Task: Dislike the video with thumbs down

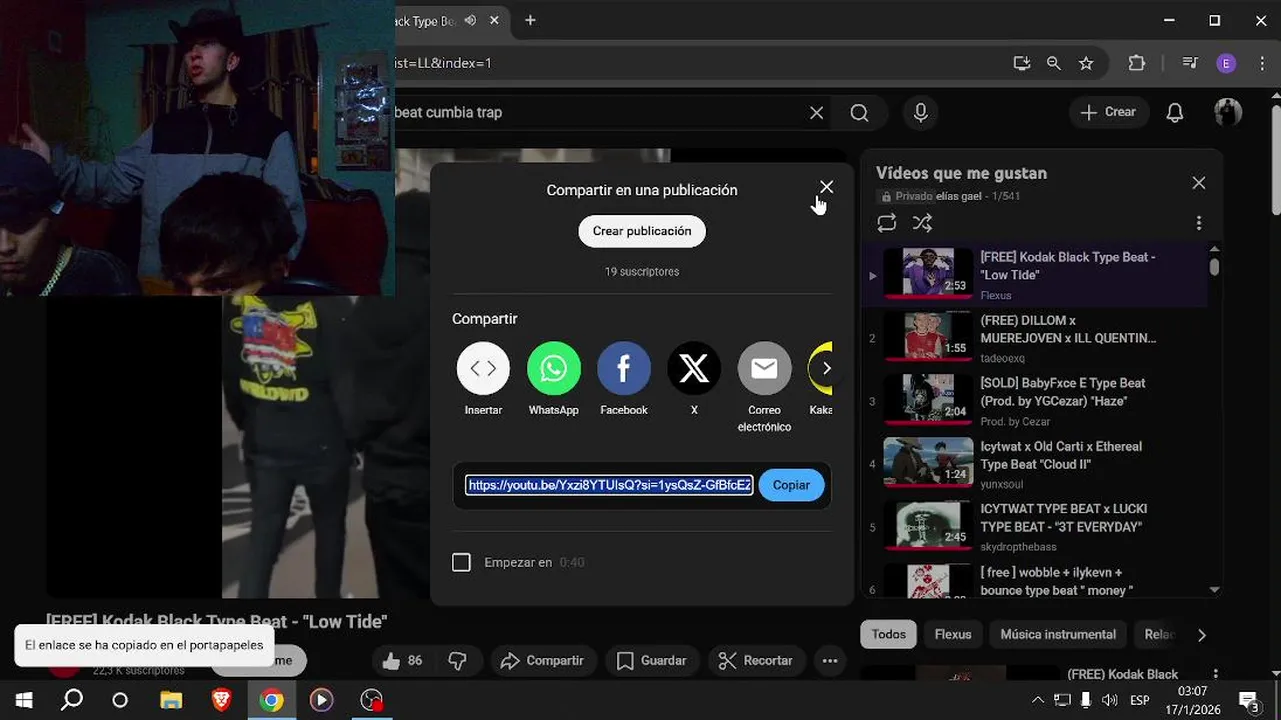Action: point(457,660)
